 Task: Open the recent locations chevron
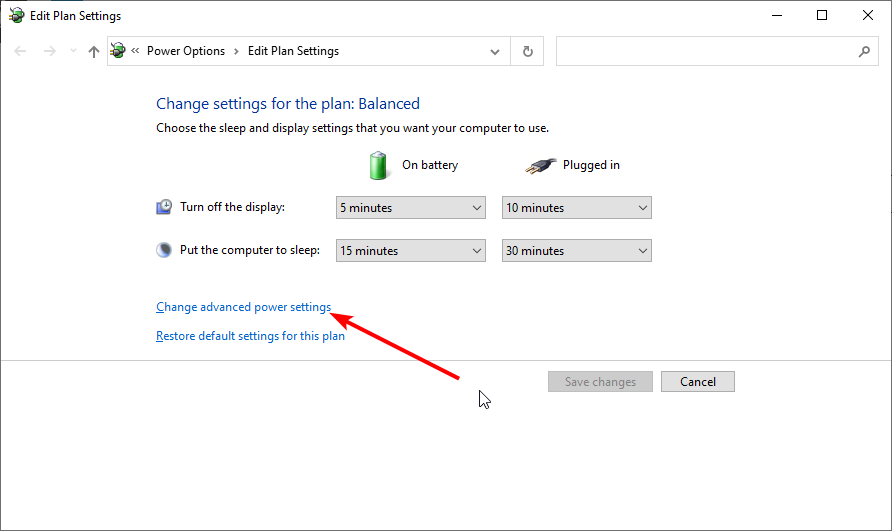coord(73,51)
